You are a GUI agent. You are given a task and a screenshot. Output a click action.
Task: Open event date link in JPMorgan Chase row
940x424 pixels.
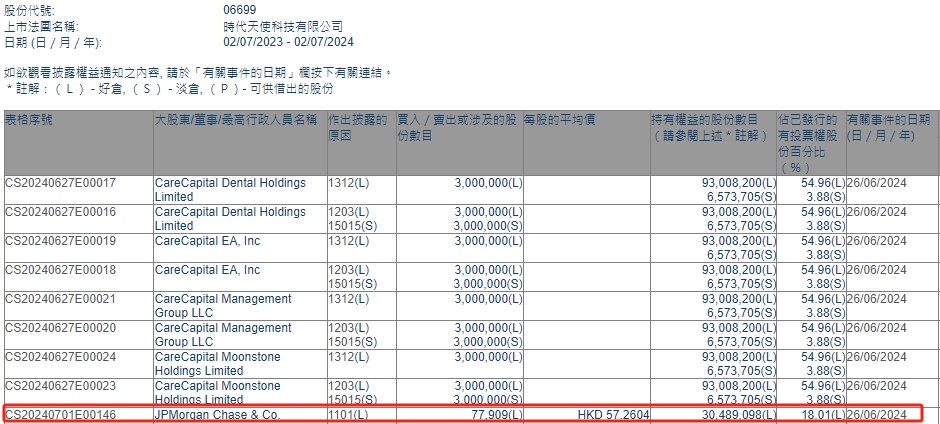pyautogui.click(x=877, y=414)
